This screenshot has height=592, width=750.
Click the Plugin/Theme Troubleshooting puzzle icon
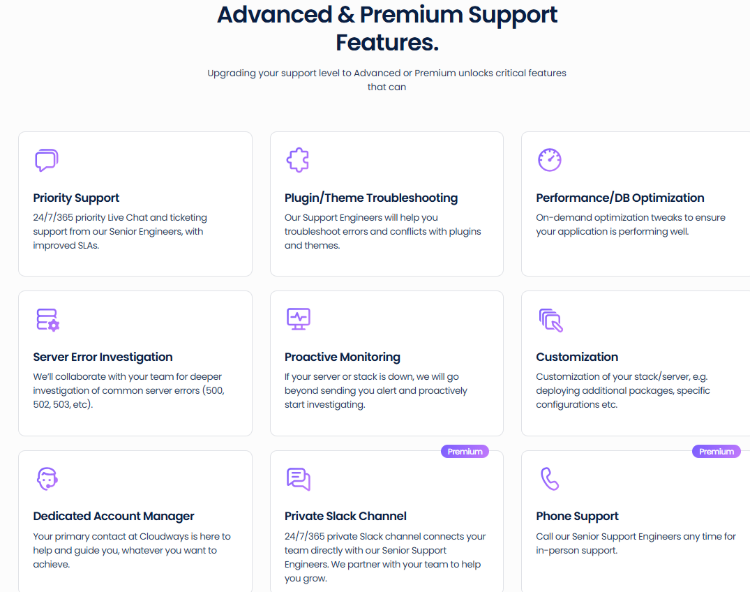pos(298,160)
